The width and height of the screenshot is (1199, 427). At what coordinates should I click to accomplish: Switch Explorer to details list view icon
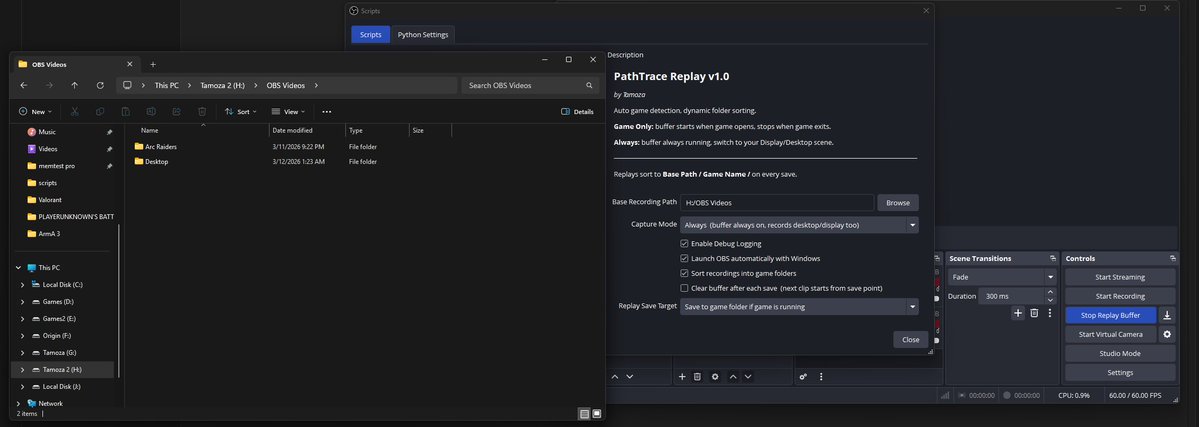(584, 414)
